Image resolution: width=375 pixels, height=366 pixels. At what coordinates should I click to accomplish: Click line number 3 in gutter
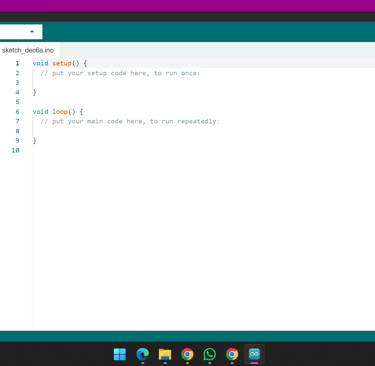pos(17,83)
